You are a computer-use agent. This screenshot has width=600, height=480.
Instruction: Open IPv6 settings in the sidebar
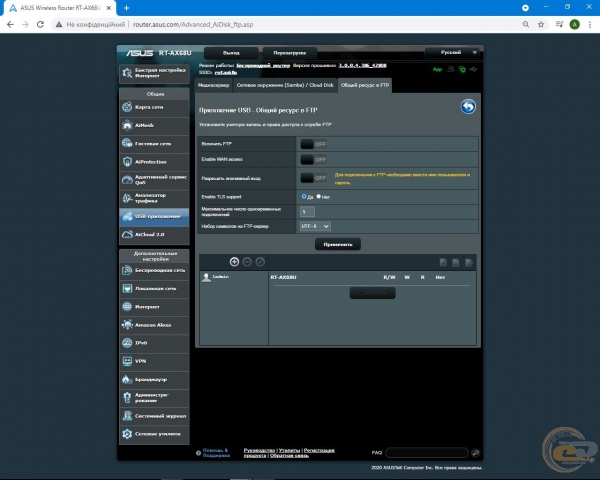[x=154, y=343]
